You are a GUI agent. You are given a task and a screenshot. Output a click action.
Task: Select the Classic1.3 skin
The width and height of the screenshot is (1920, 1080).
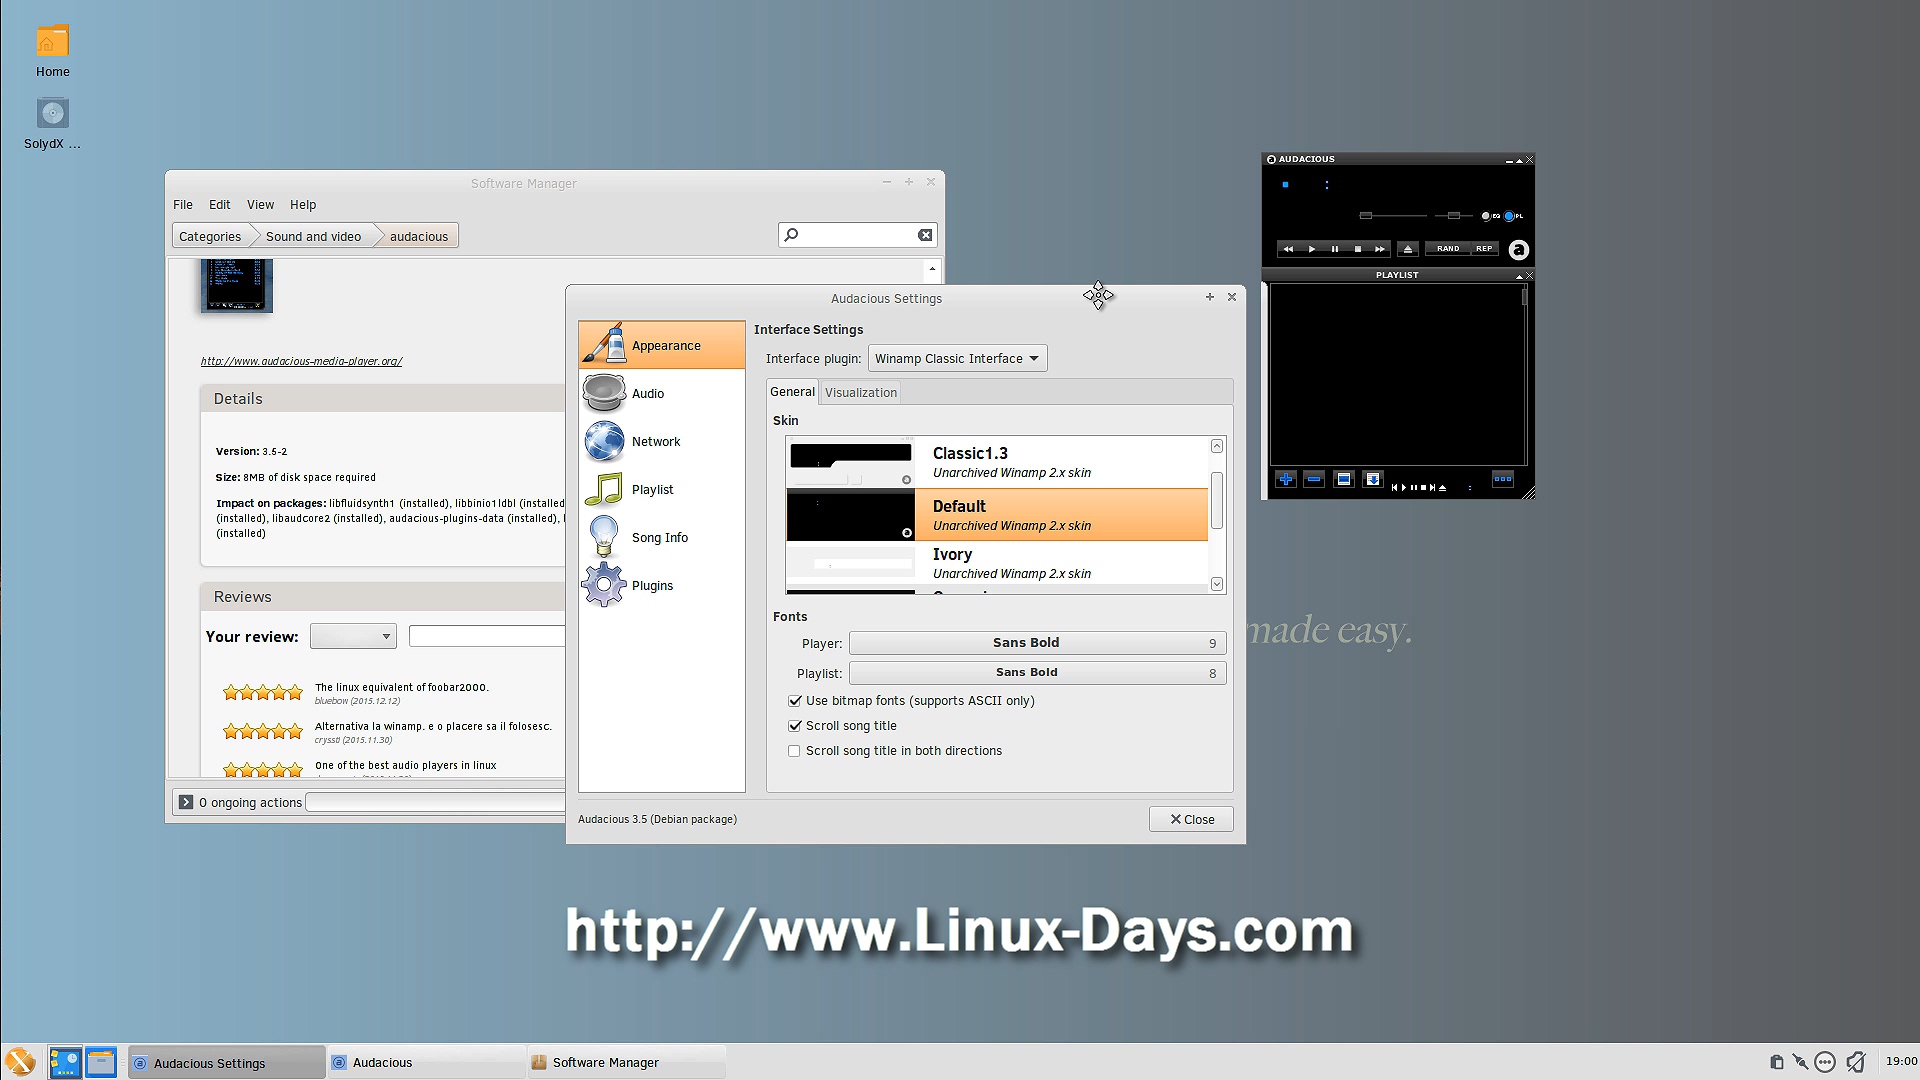[x=997, y=462]
